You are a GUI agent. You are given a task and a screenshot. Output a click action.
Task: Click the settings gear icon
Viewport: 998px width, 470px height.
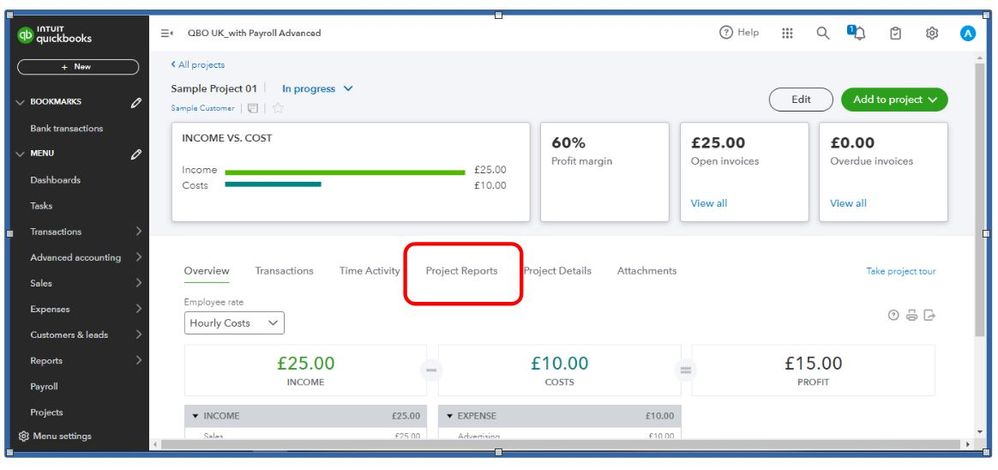(932, 33)
